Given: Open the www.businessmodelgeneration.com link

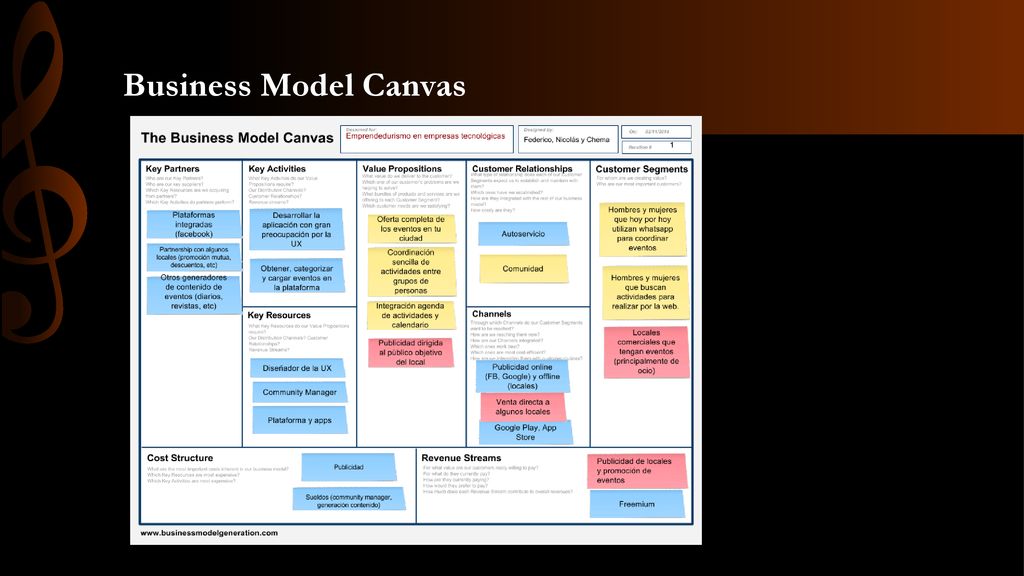Looking at the screenshot, I should [x=209, y=533].
